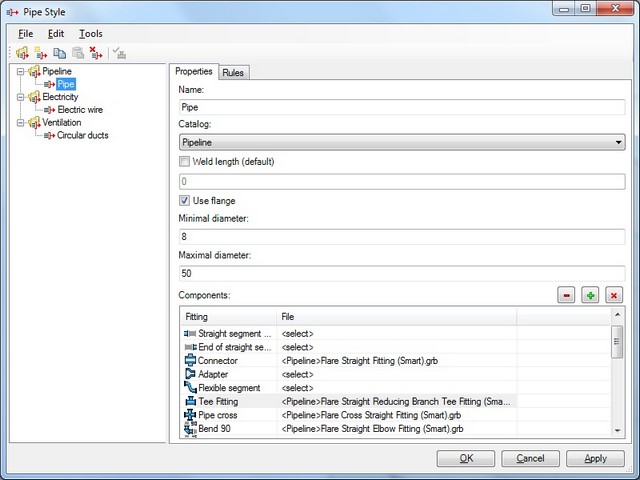Collapse the Ventilation tree node

point(20,122)
